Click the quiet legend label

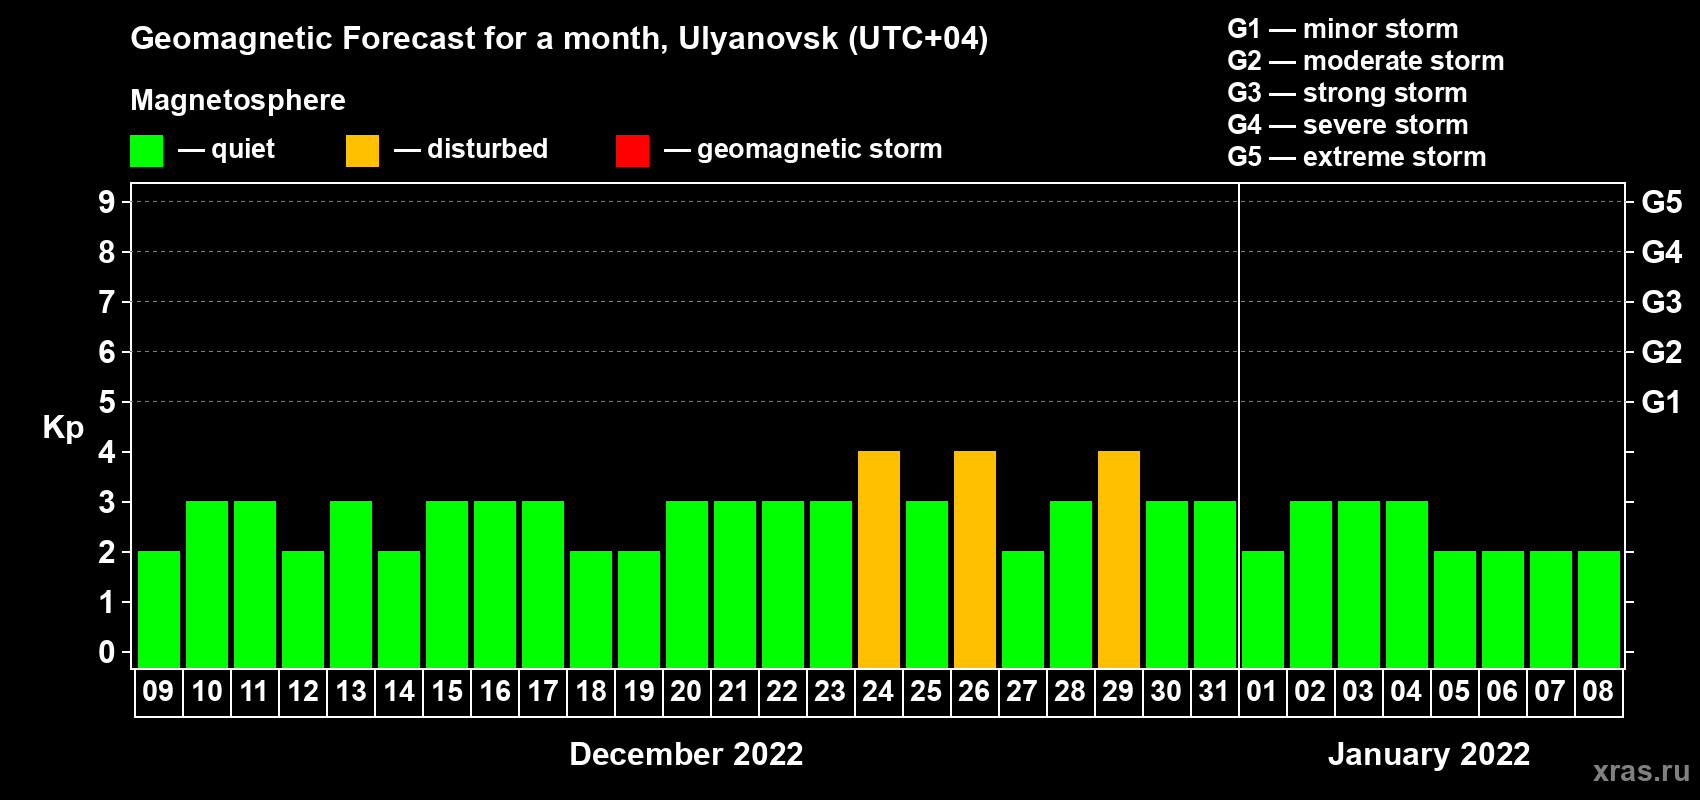pyautogui.click(x=243, y=150)
